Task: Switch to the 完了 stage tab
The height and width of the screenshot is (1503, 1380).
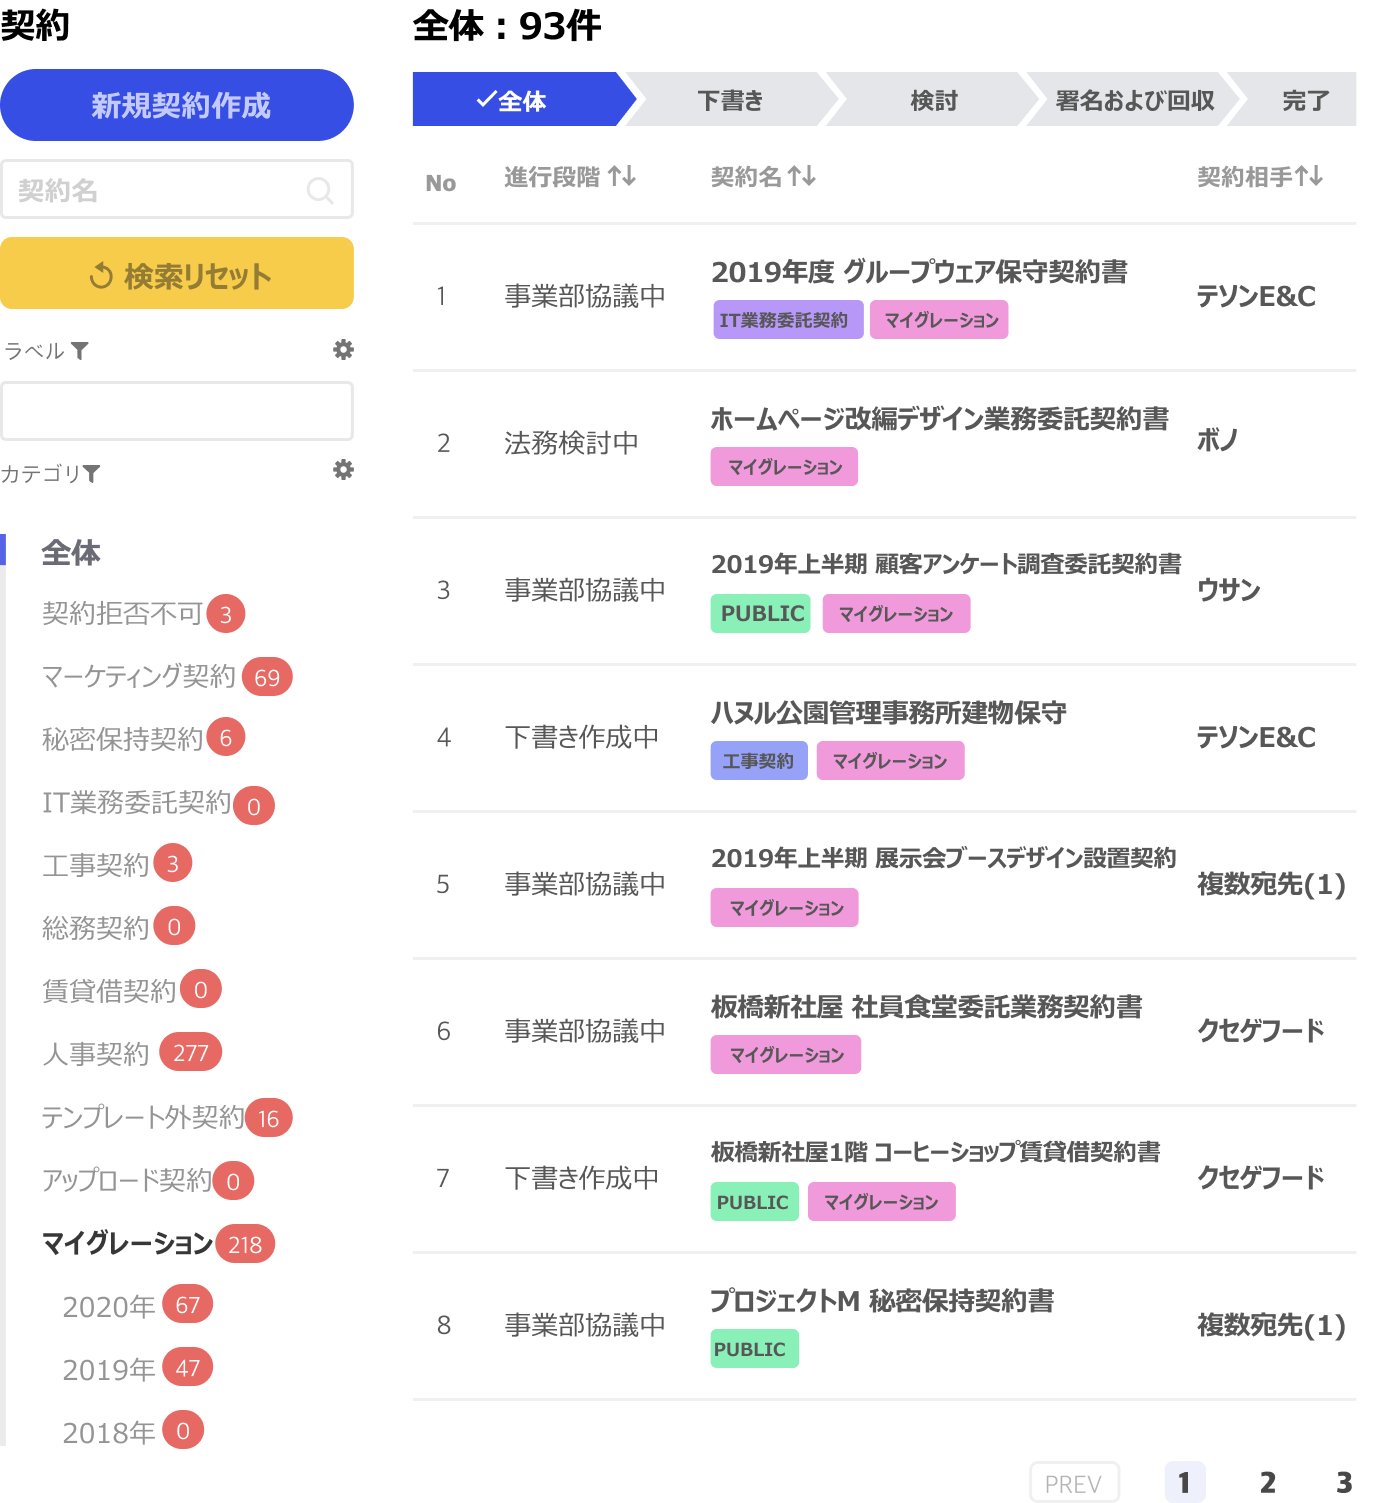Action: click(1305, 100)
